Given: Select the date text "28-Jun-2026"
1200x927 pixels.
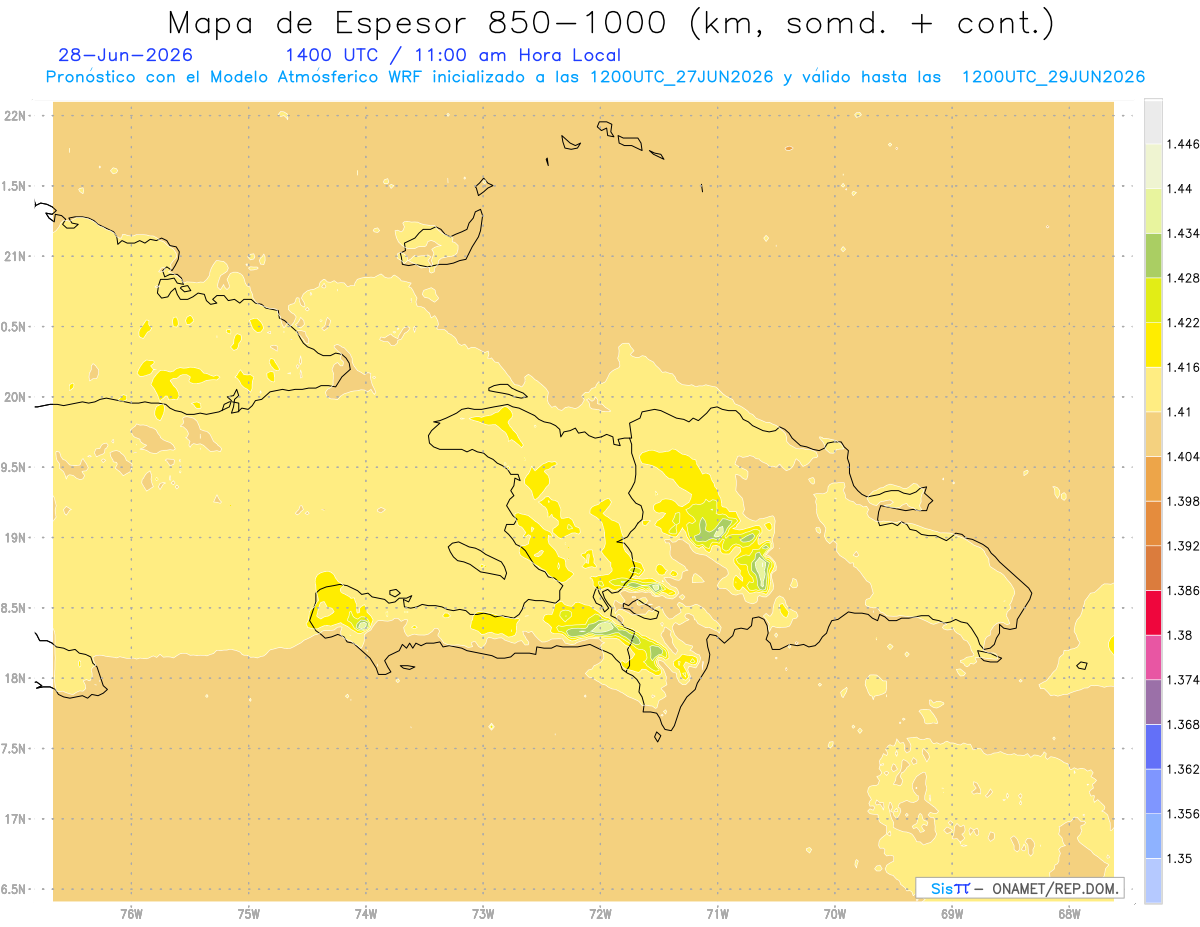Looking at the screenshot, I should click(x=126, y=55).
